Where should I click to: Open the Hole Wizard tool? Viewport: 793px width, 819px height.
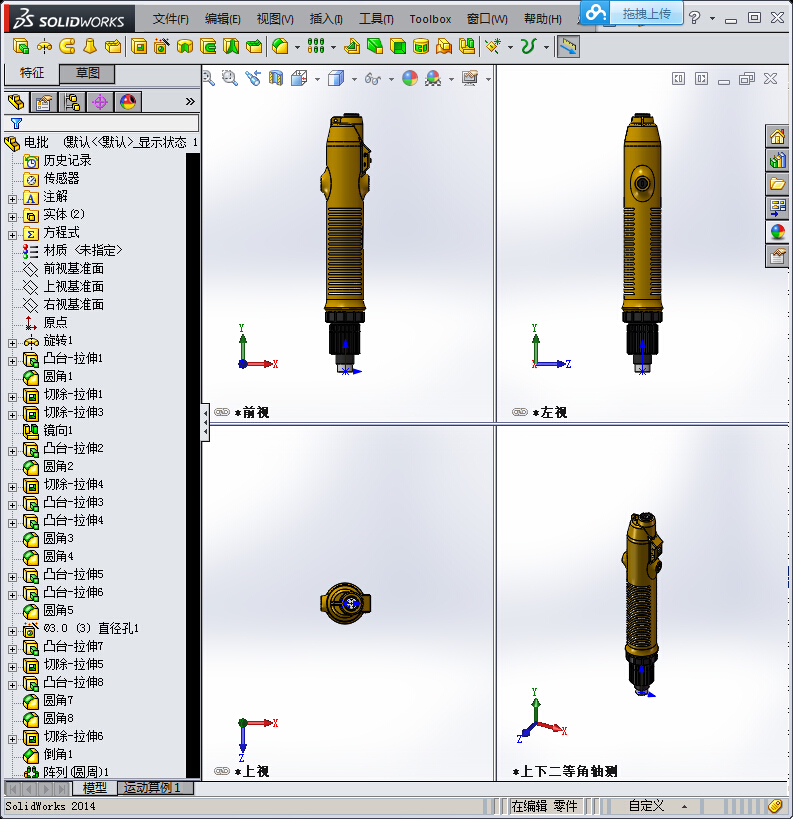(162, 46)
